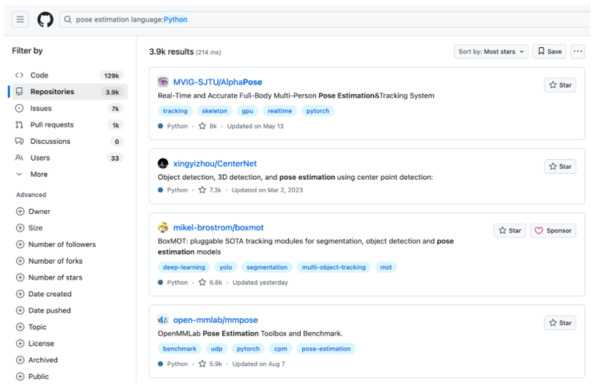
Task: Open xingyizhou/CenterNet repository
Action: [x=215, y=164]
